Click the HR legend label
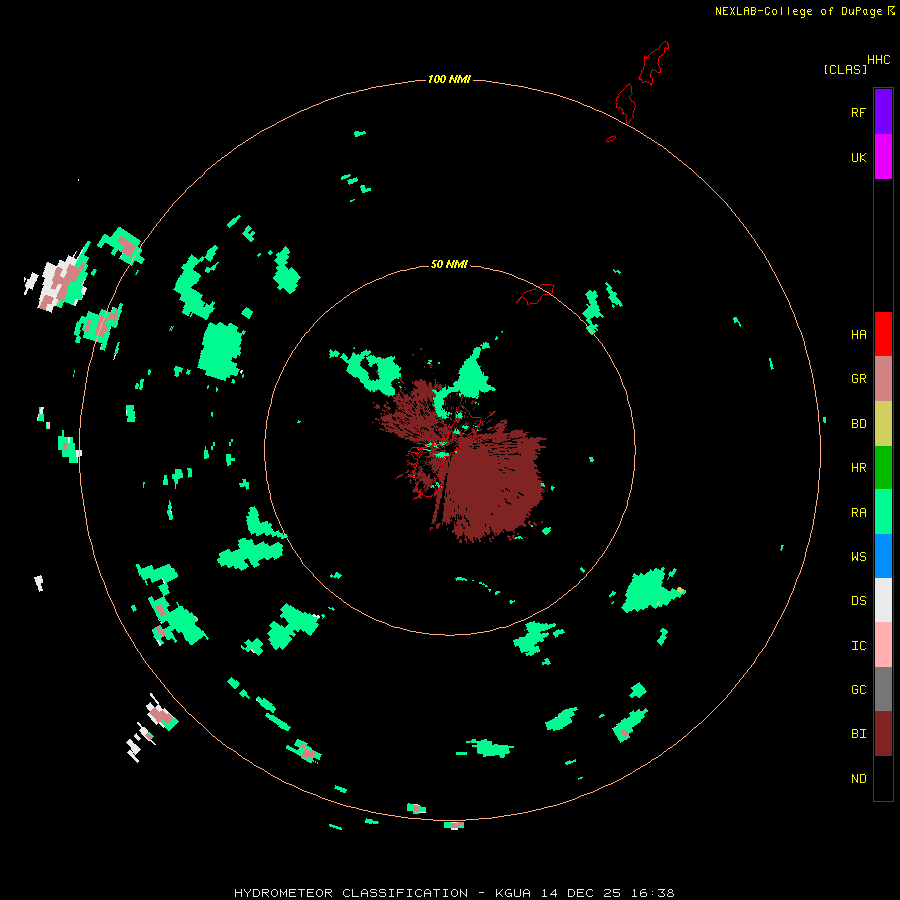The height and width of the screenshot is (900, 900). click(x=858, y=468)
